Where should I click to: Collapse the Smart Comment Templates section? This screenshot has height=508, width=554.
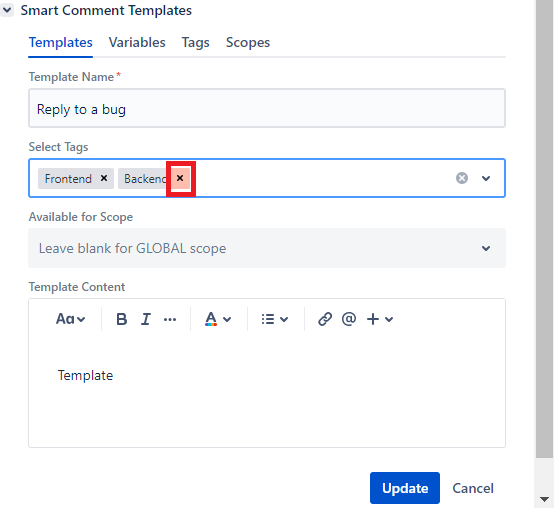[x=7, y=10]
